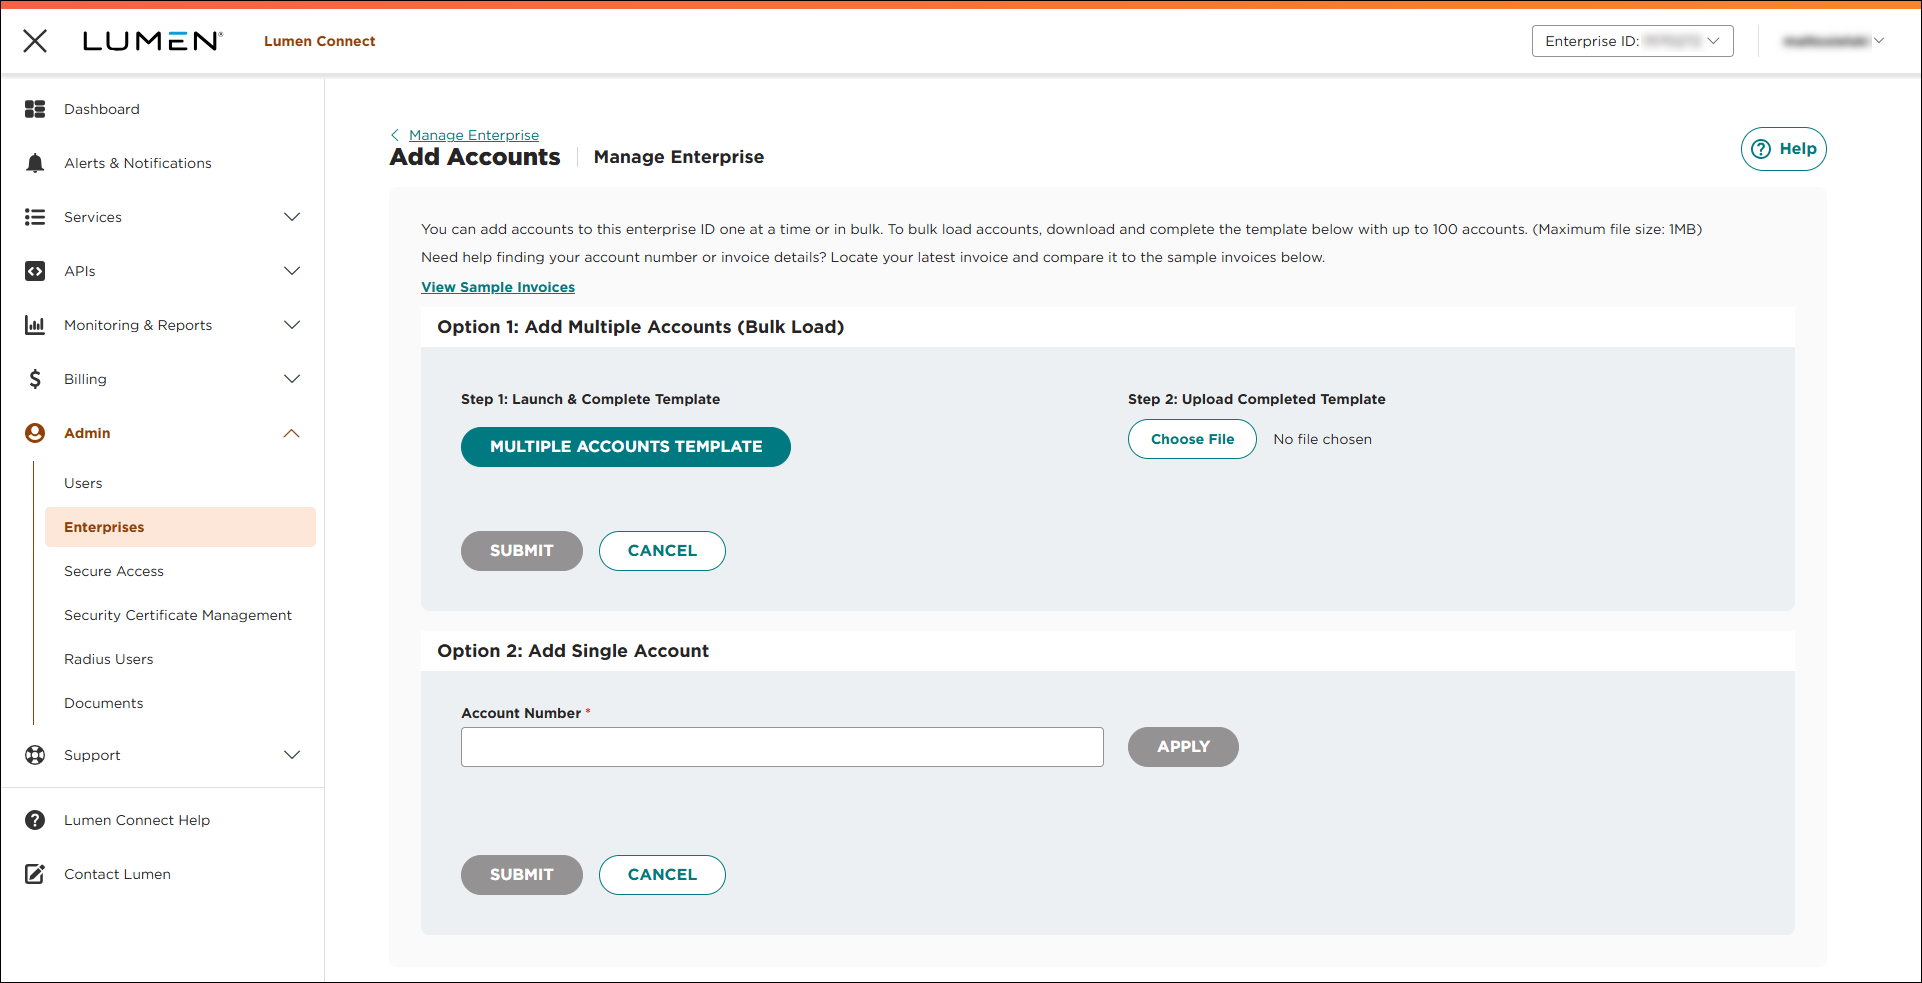Collapse the Admin section chevron

[291, 433]
